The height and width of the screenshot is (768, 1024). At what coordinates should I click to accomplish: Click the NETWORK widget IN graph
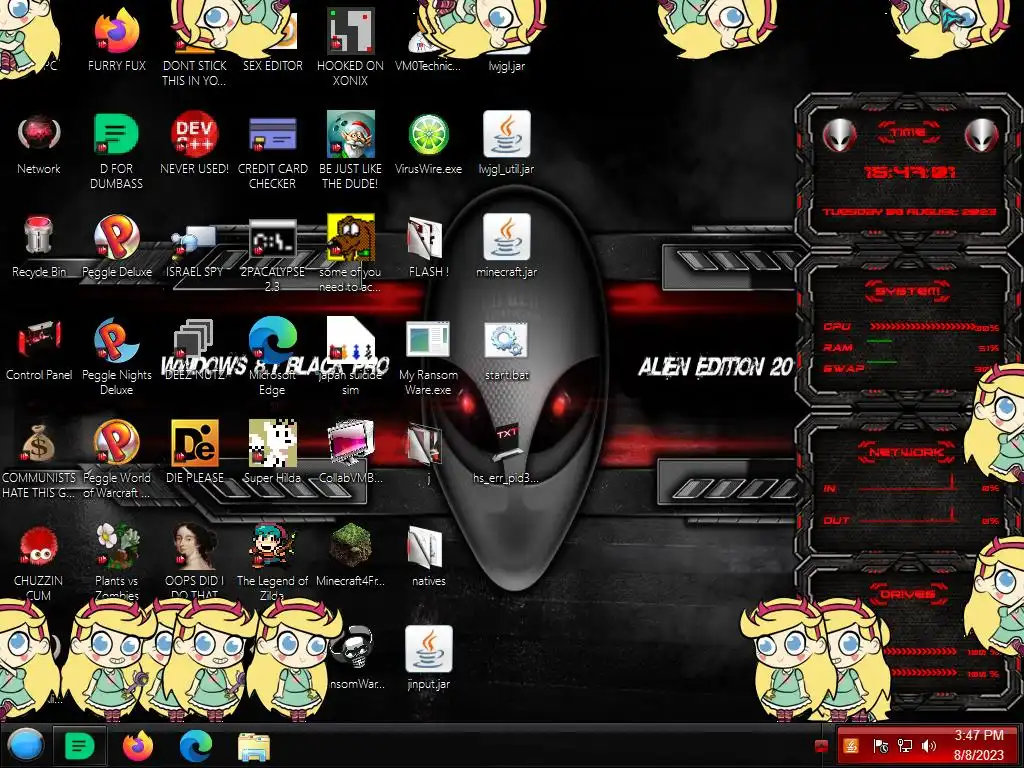pyautogui.click(x=910, y=484)
